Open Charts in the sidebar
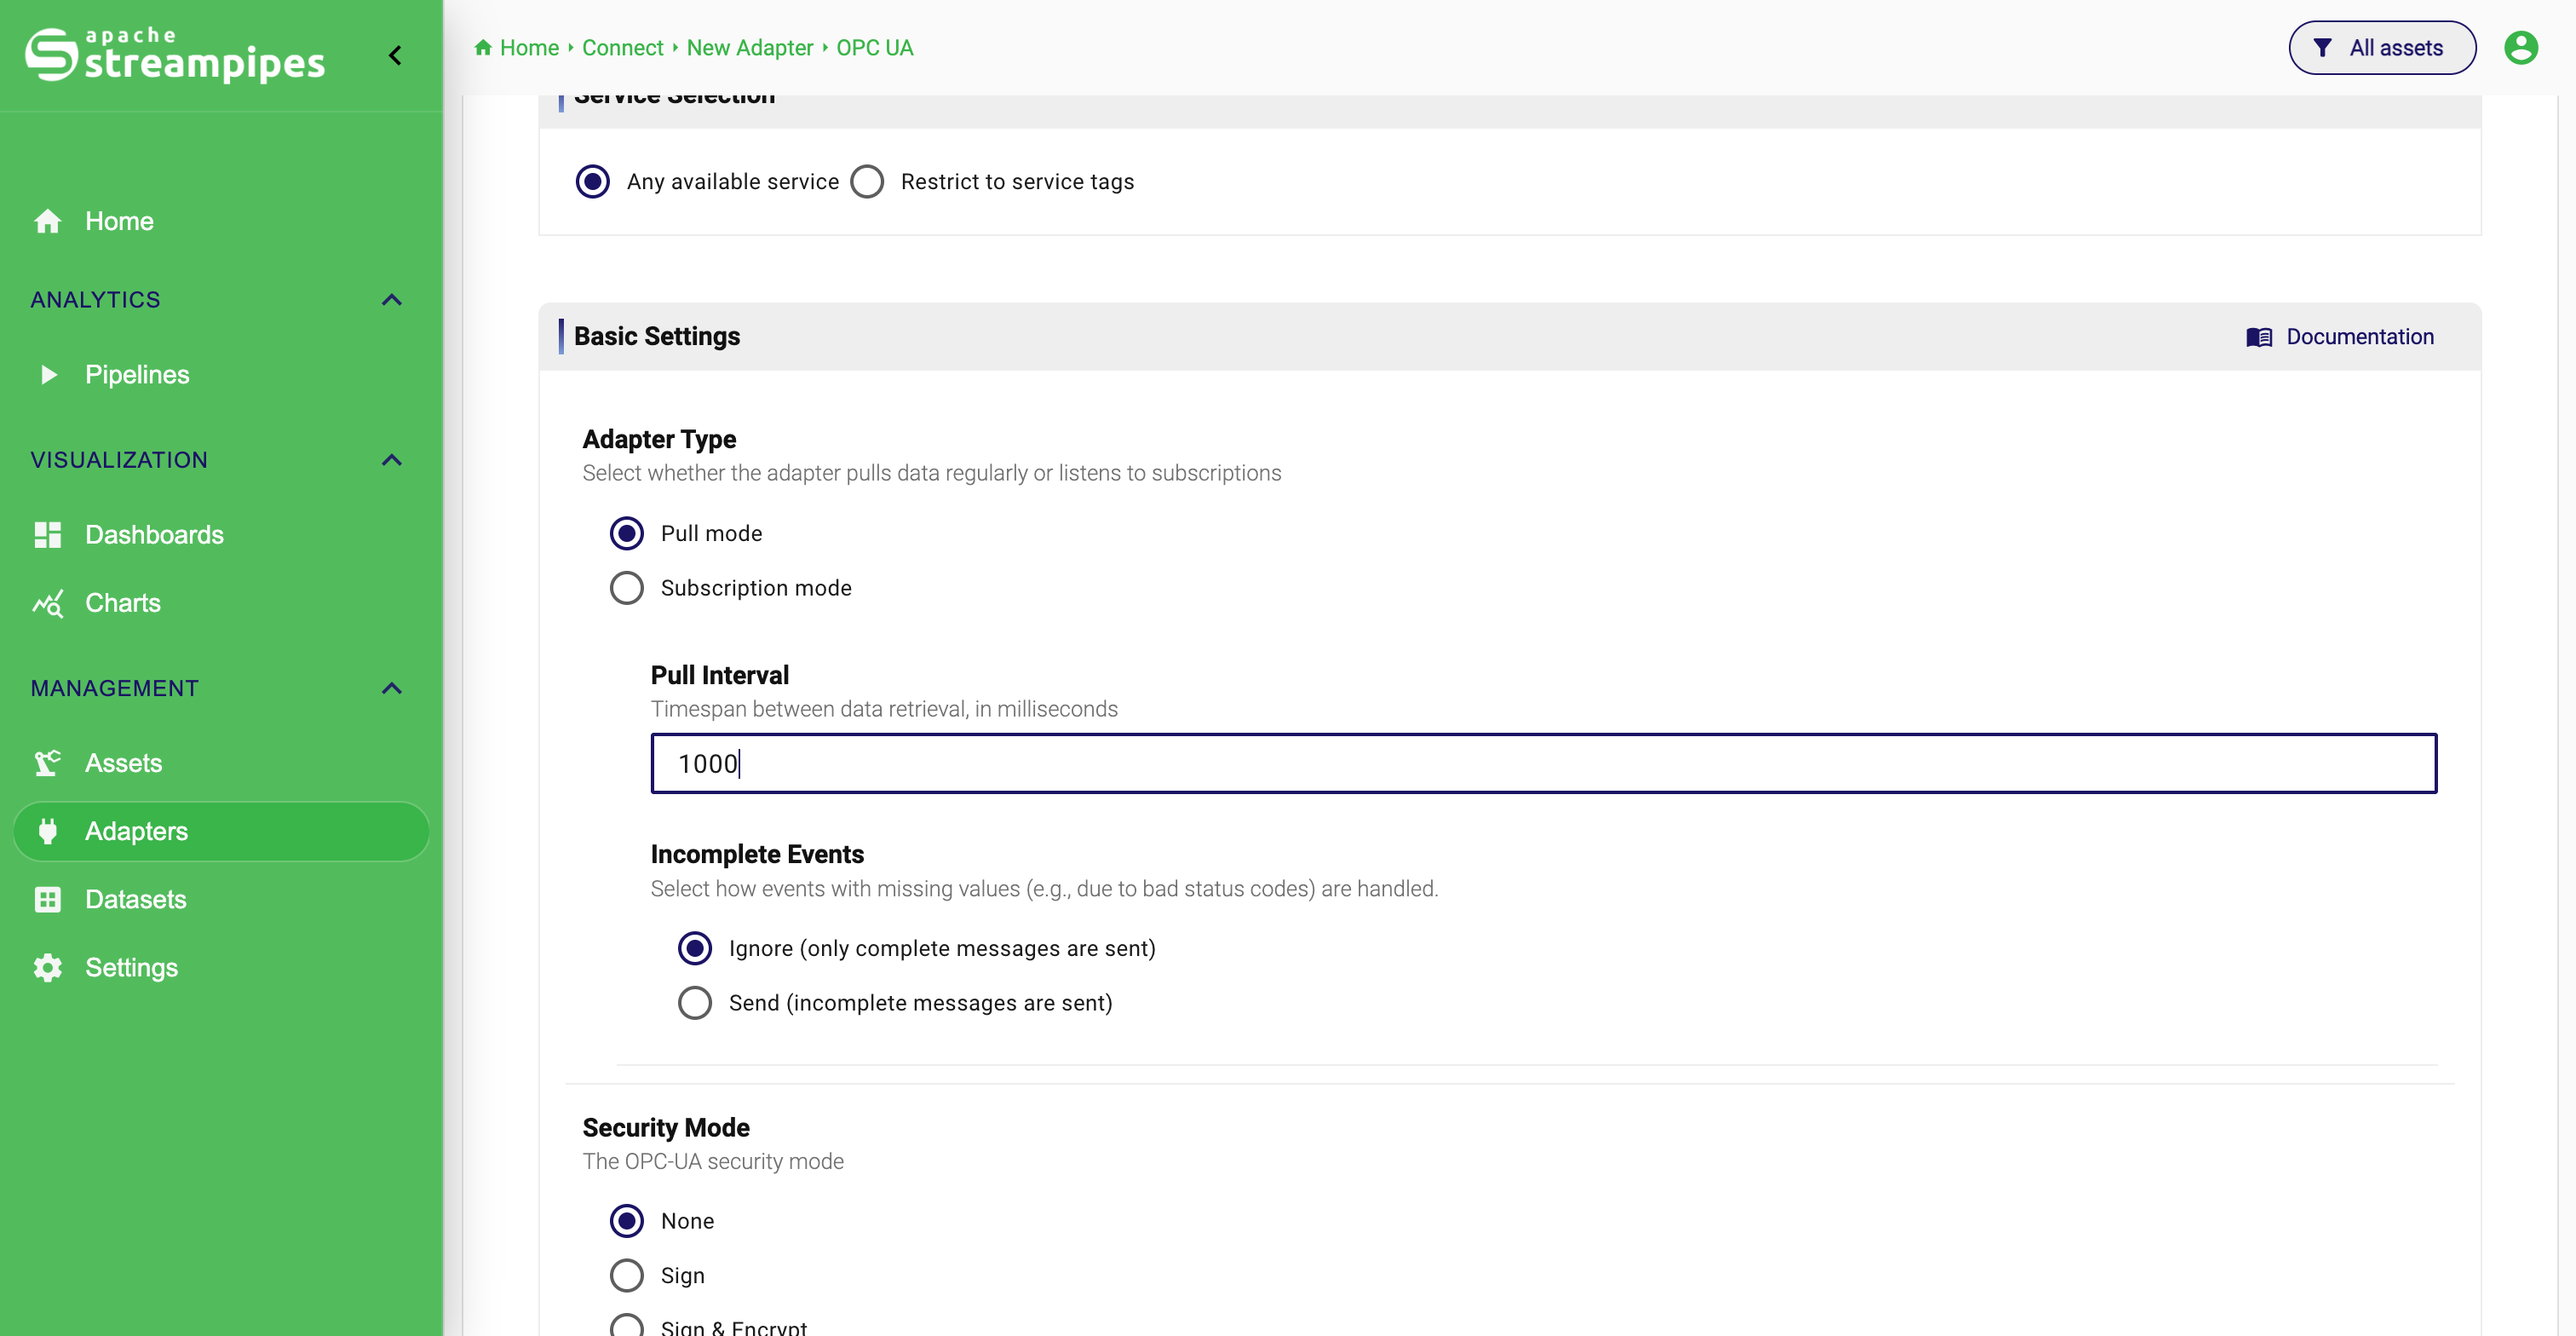The width and height of the screenshot is (2576, 1336). 221,603
